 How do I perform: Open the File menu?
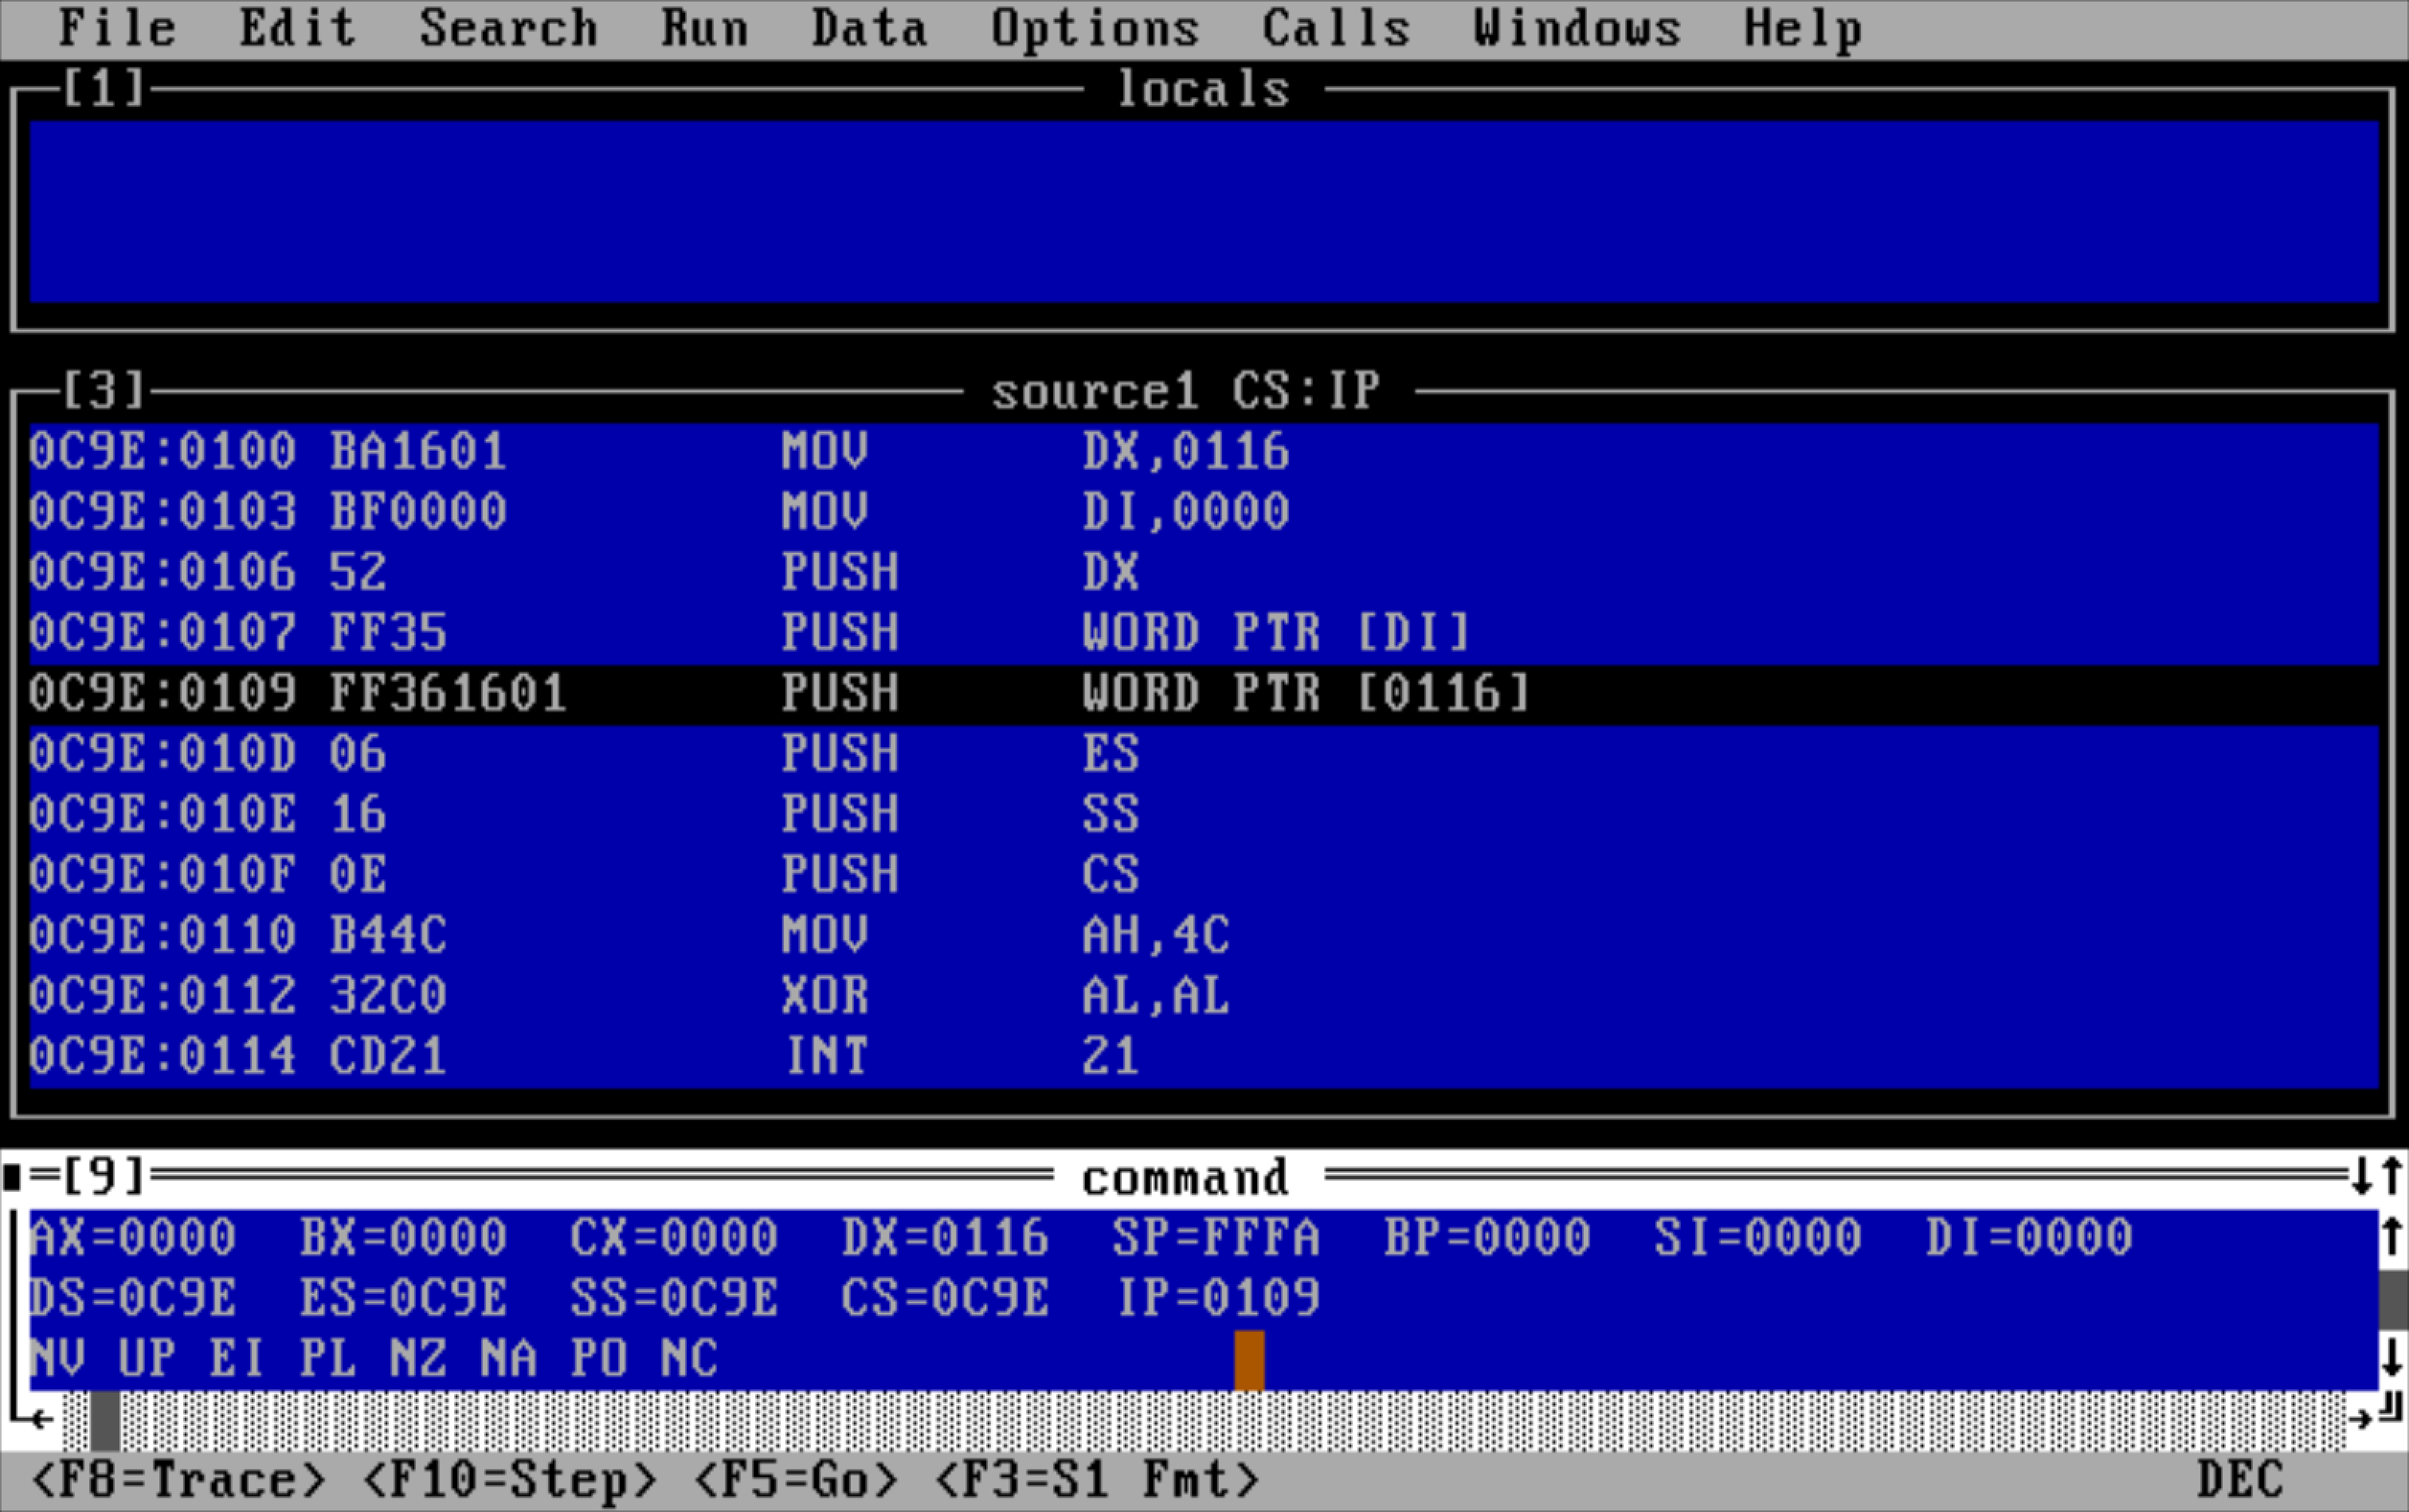117,29
